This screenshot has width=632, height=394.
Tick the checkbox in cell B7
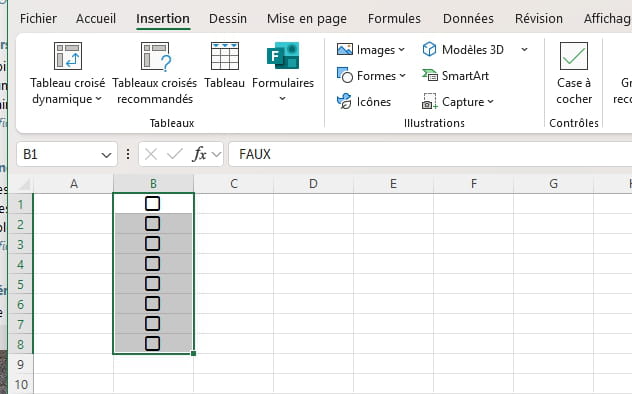(x=152, y=323)
